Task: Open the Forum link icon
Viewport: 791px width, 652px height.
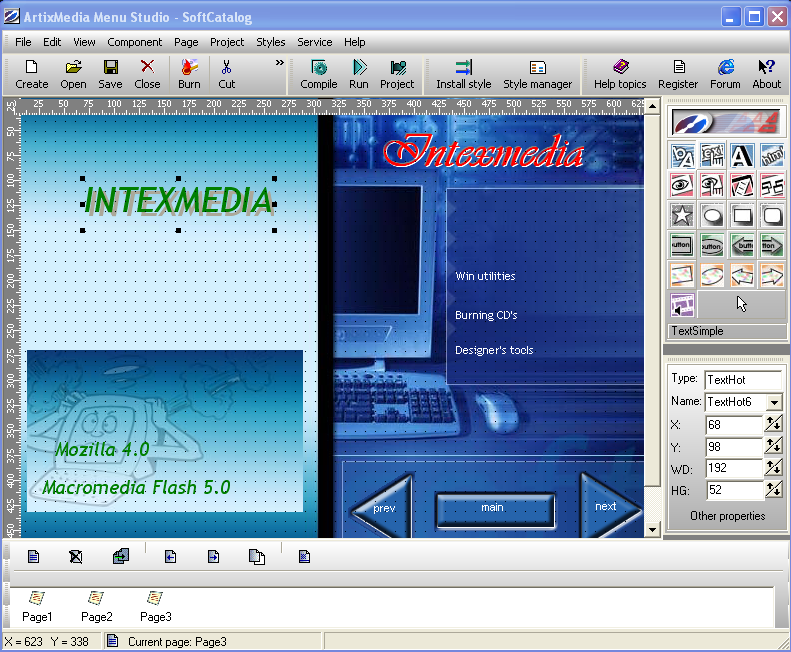Action: pyautogui.click(x=725, y=74)
